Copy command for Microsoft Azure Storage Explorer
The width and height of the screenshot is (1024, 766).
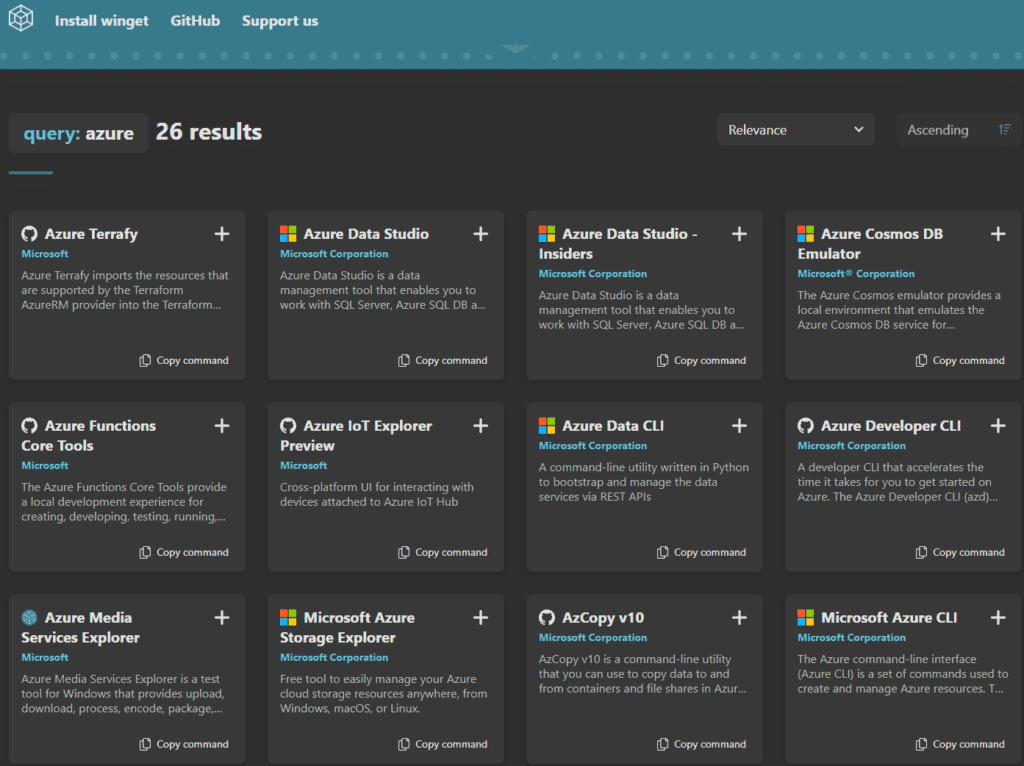[443, 744]
